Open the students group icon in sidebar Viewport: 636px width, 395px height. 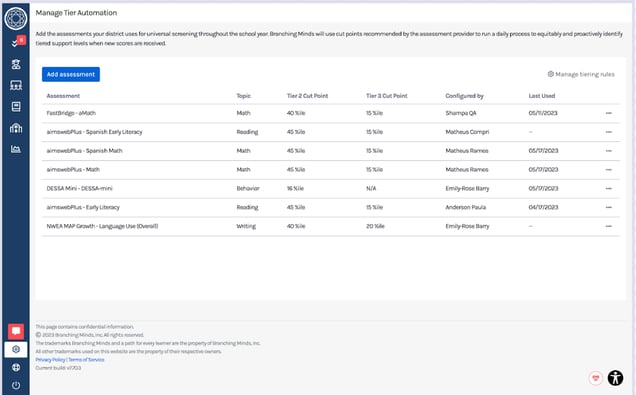coord(16,64)
